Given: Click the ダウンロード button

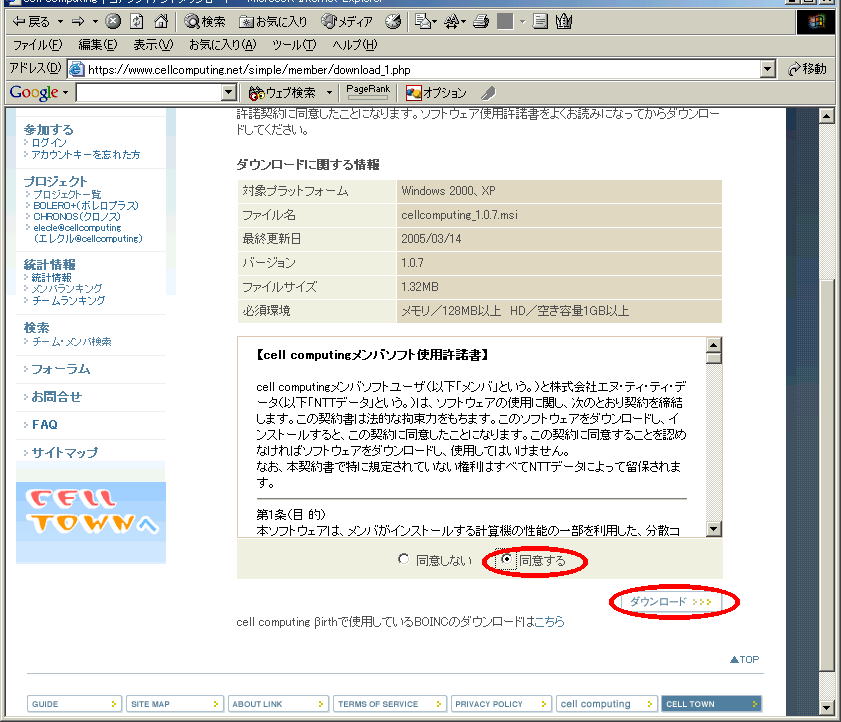Looking at the screenshot, I should coord(670,602).
